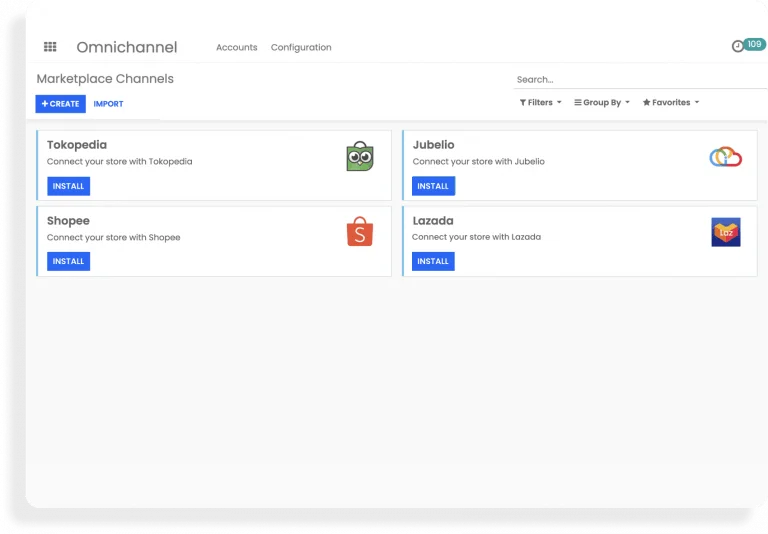
Task: Open the activities clock icon
Action: (738, 46)
